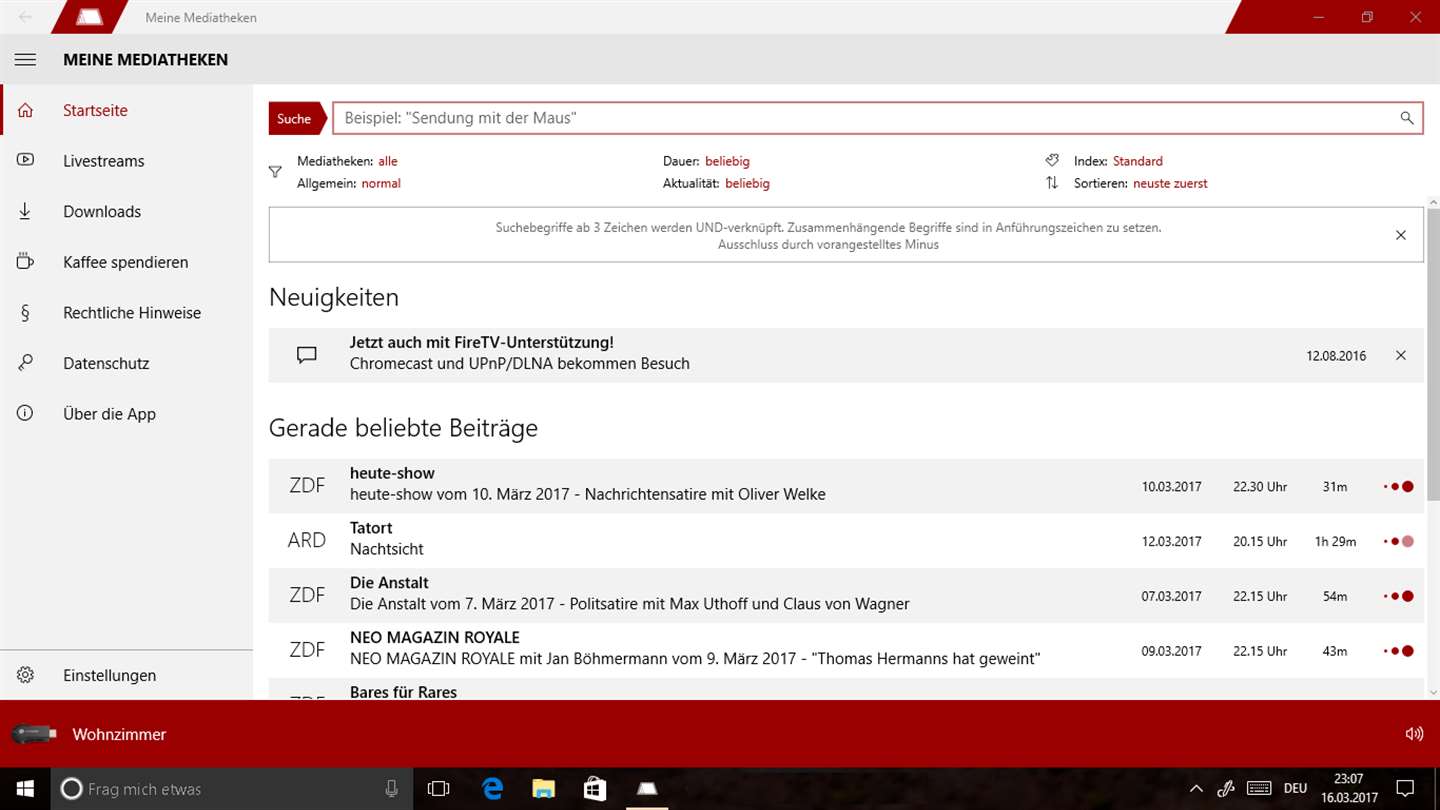Open the NEO MAGAZIN ROYALE entry

[846, 651]
